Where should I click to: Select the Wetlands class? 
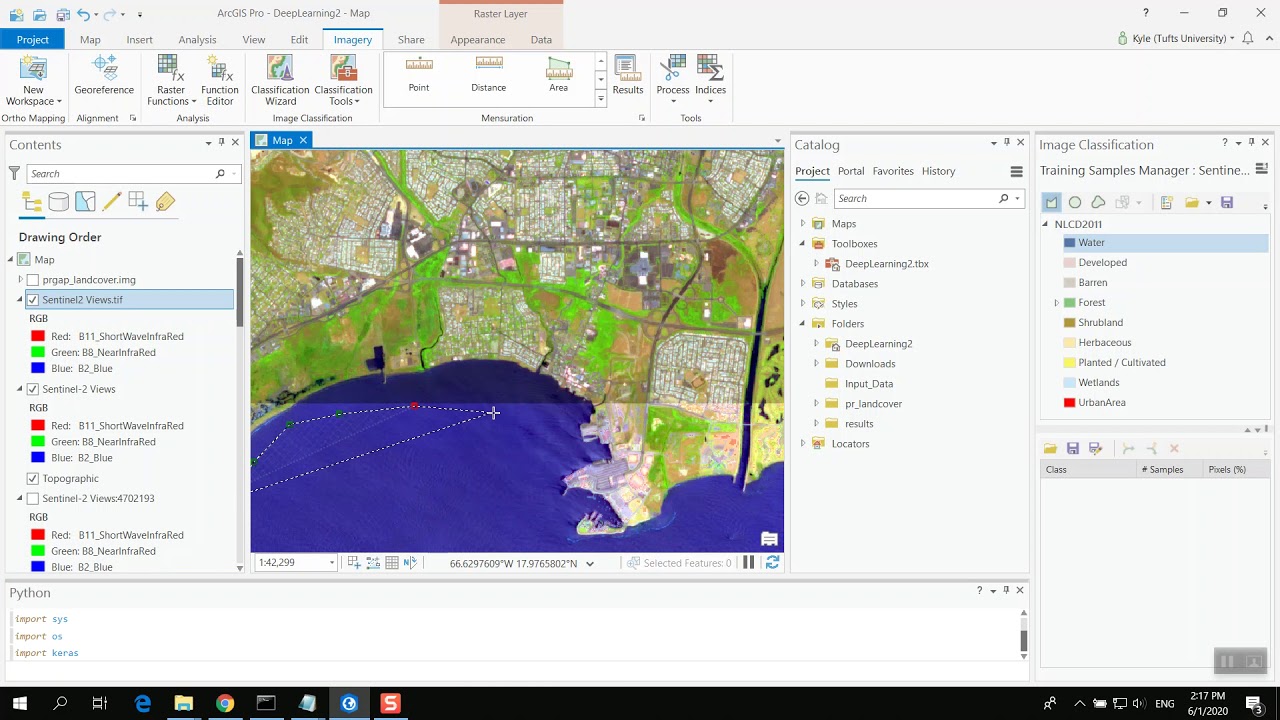(x=1098, y=383)
